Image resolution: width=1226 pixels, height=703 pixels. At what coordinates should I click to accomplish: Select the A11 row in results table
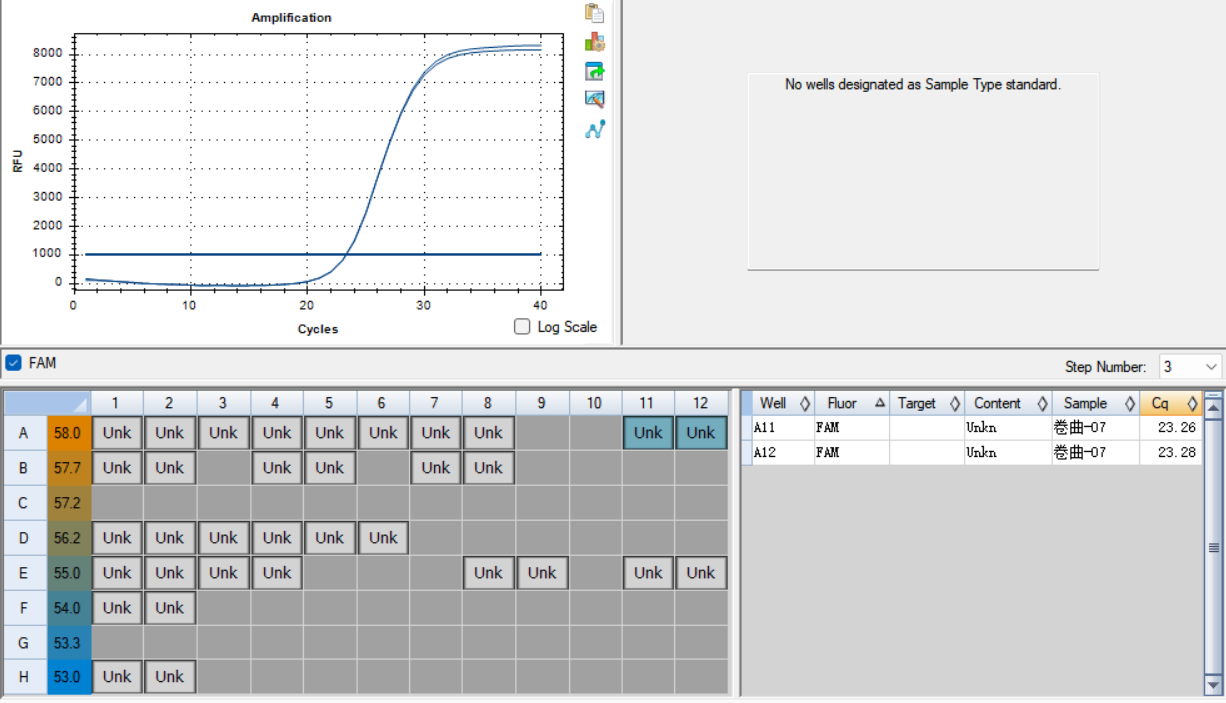pos(971,428)
